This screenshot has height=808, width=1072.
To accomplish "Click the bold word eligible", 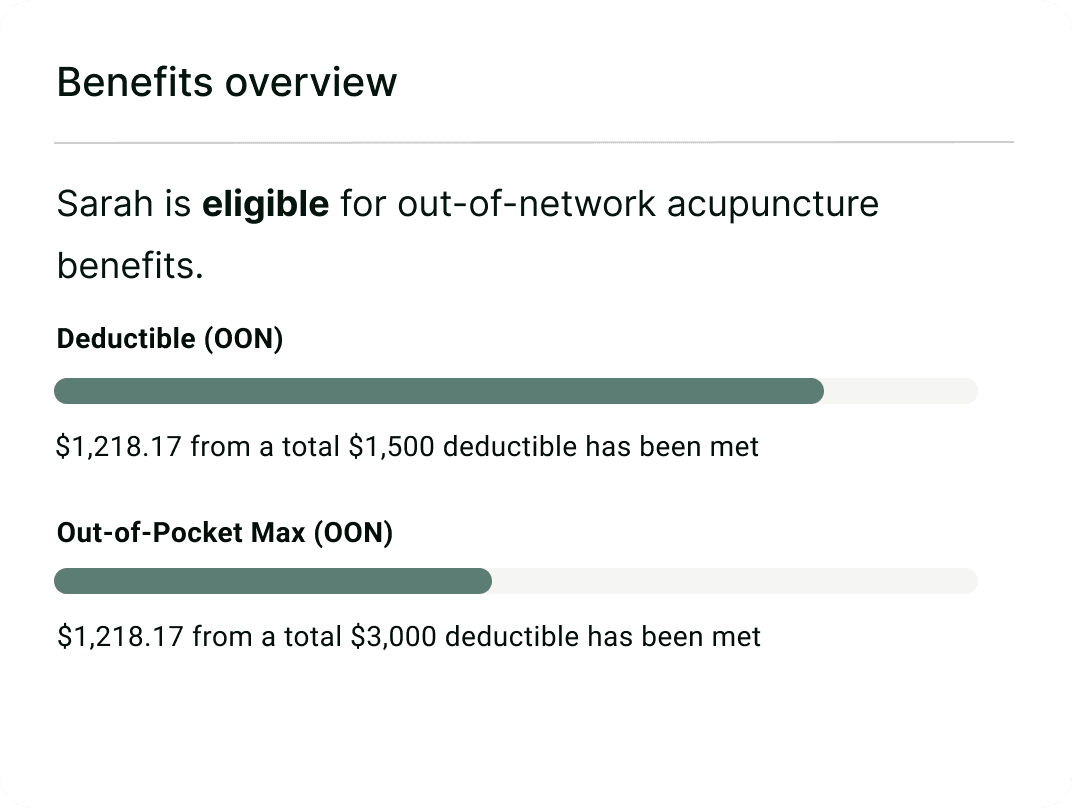I will pos(265,204).
